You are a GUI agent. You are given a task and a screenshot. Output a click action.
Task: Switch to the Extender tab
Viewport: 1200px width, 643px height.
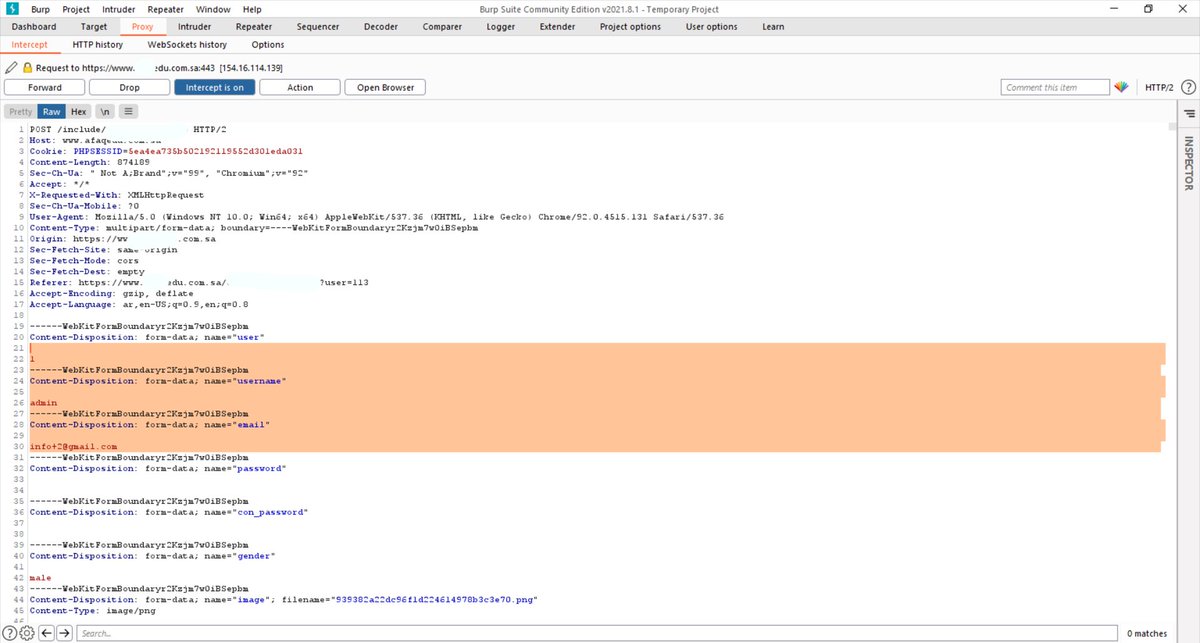coord(558,27)
